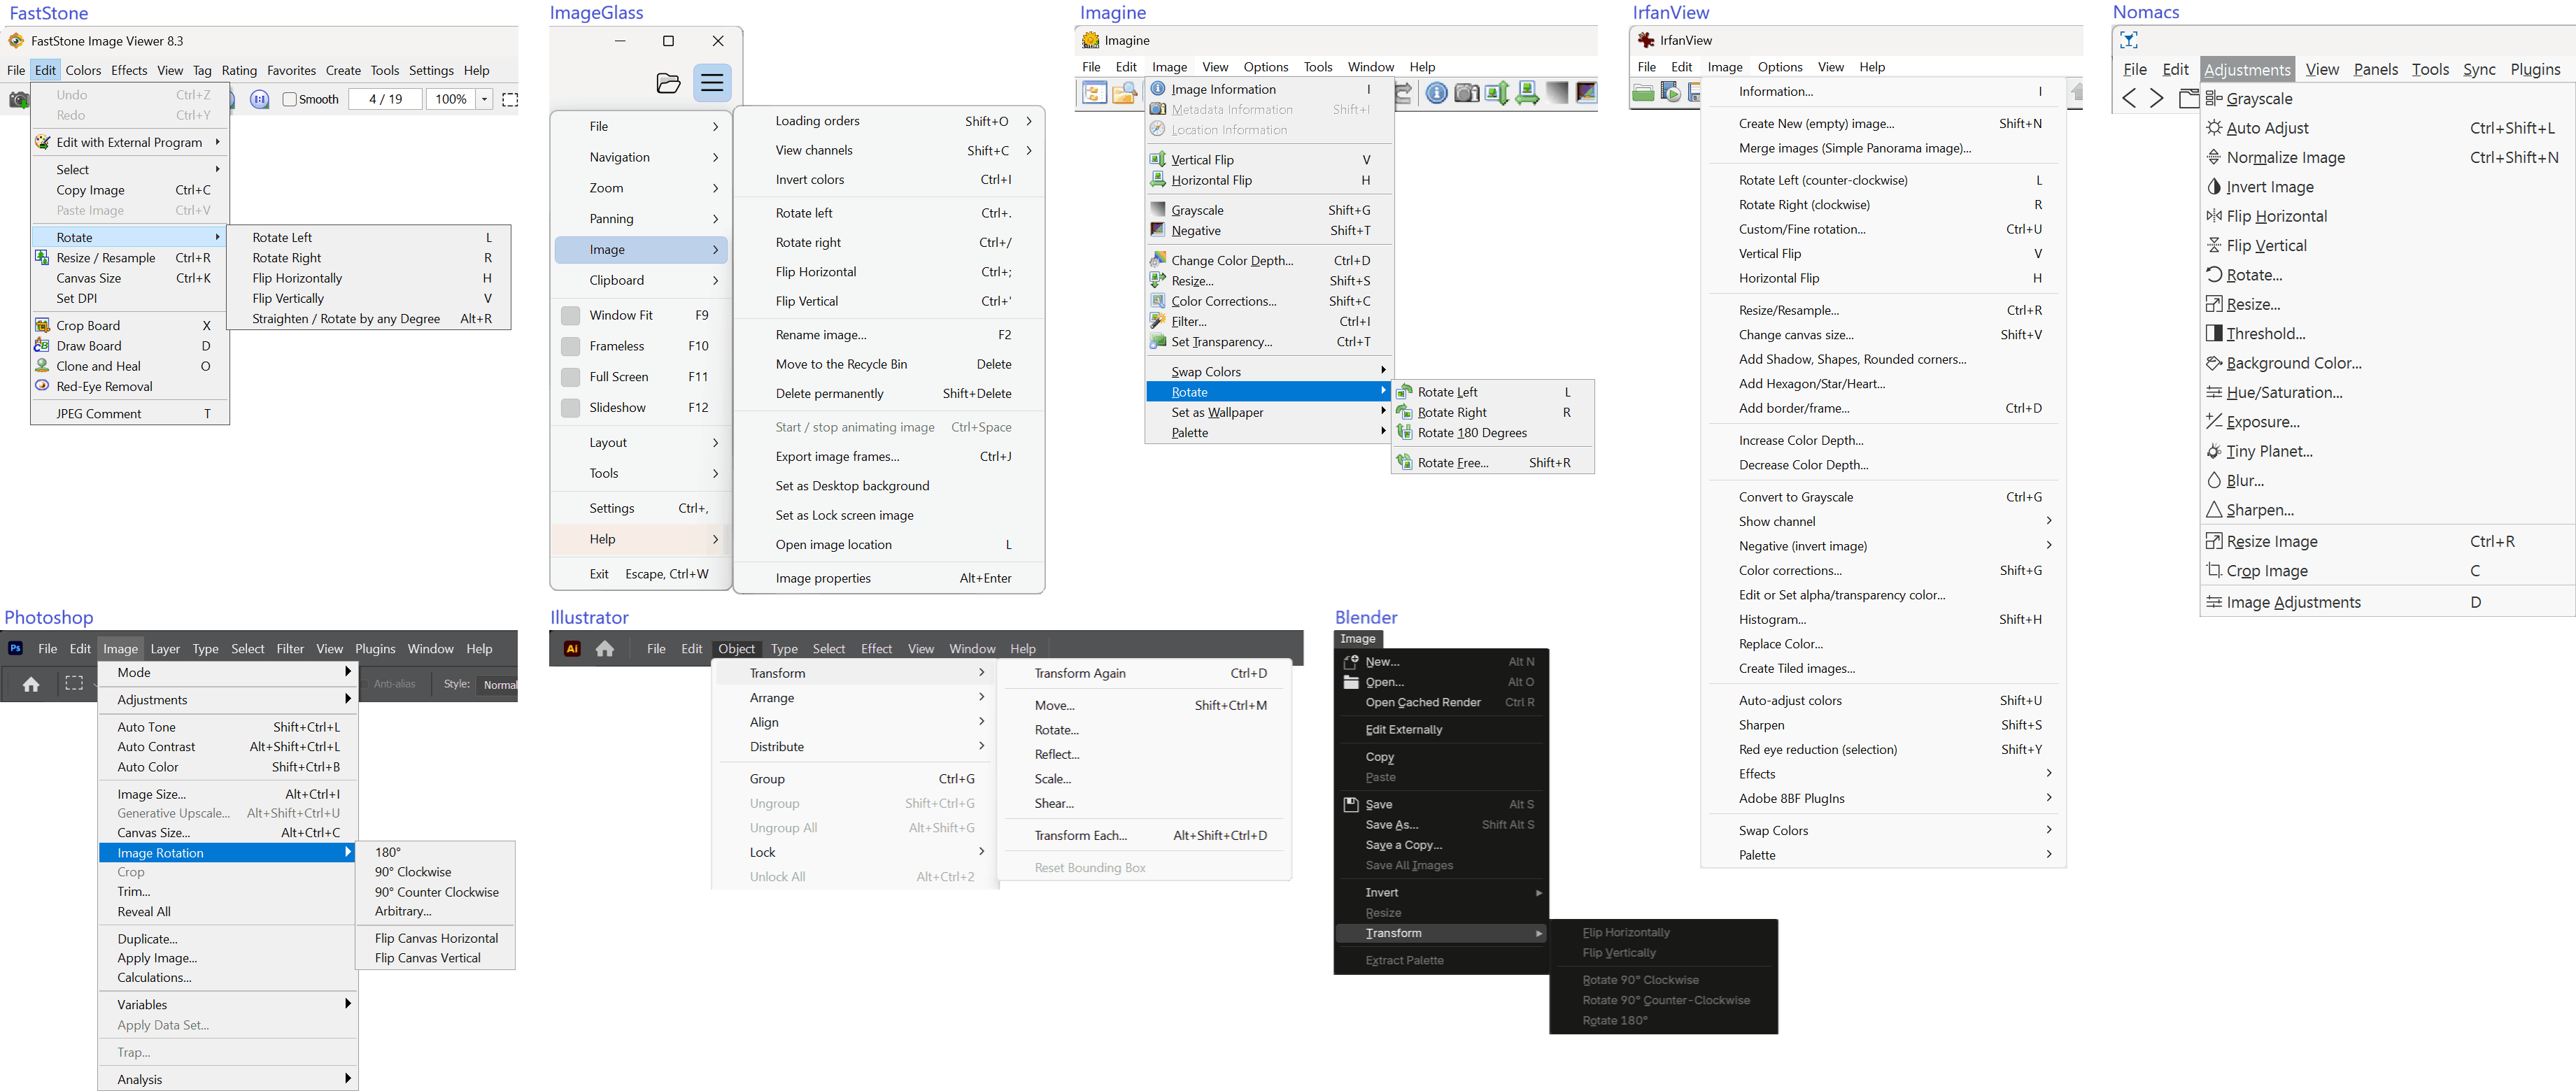Screen dimensions: 2576x1091
Task: Click the previous-image arrow in Nomacs
Action: click(x=2129, y=98)
